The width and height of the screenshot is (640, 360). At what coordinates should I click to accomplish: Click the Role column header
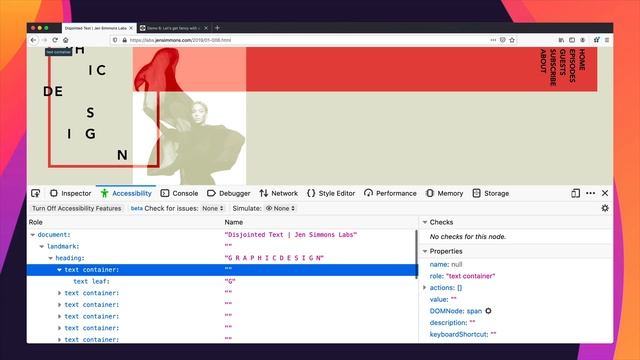point(36,222)
